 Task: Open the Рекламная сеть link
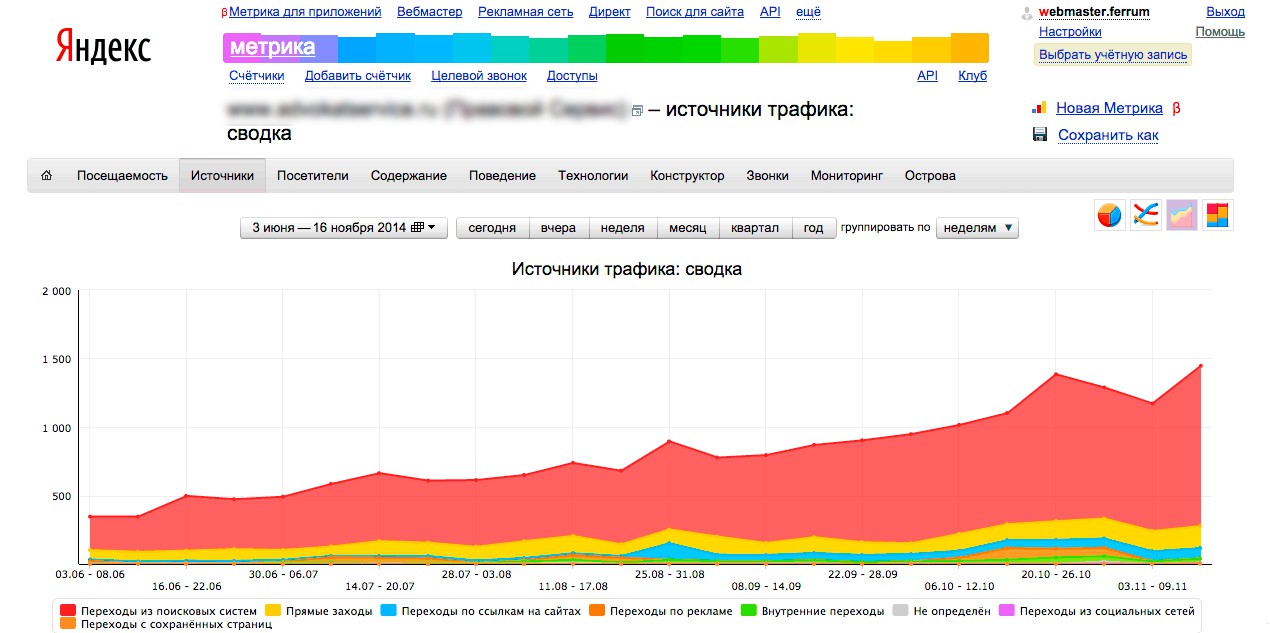point(526,12)
